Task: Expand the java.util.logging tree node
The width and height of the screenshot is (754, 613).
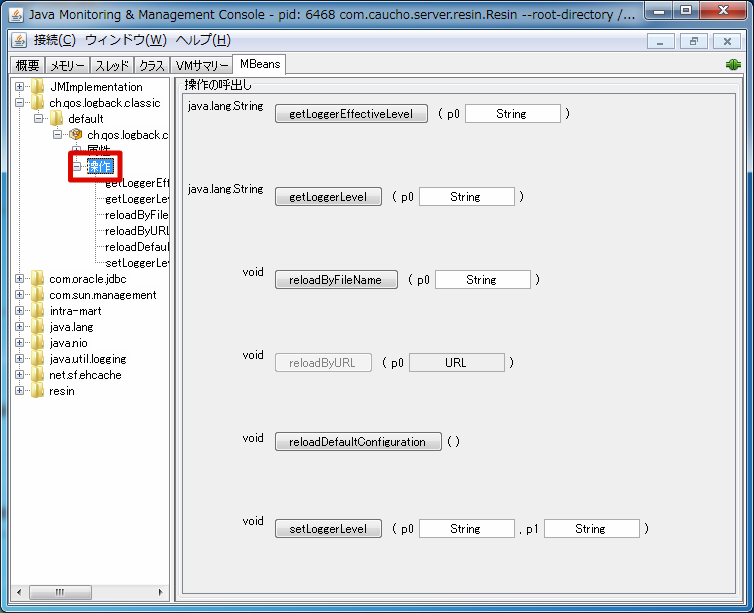Action: tap(19, 359)
